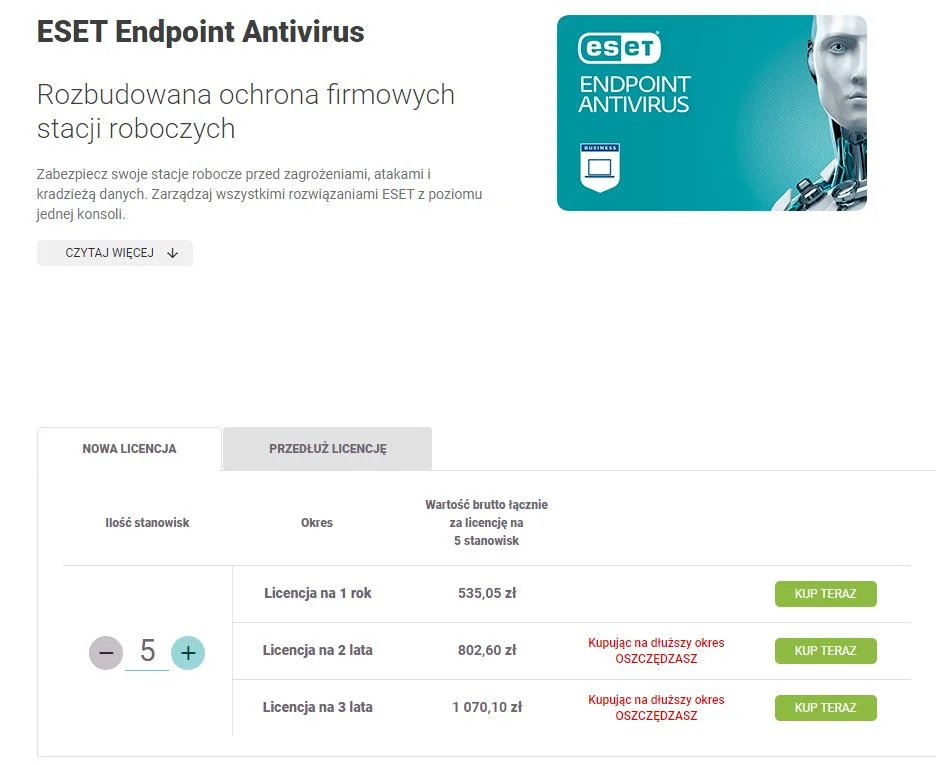Buy the 2-year license with KUP TERAZ

[x=826, y=650]
